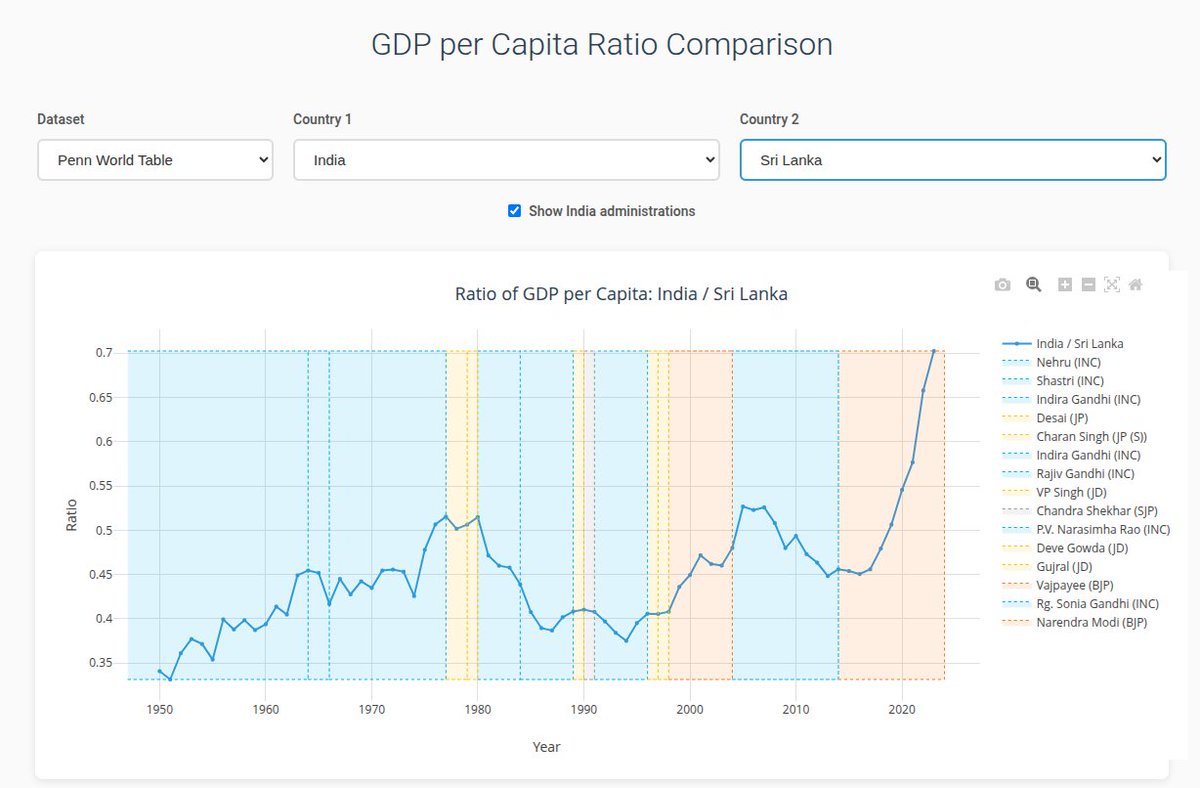The width and height of the screenshot is (1200, 788).
Task: Toggle Vajpayee (BJP) legend entry
Action: (x=1074, y=585)
